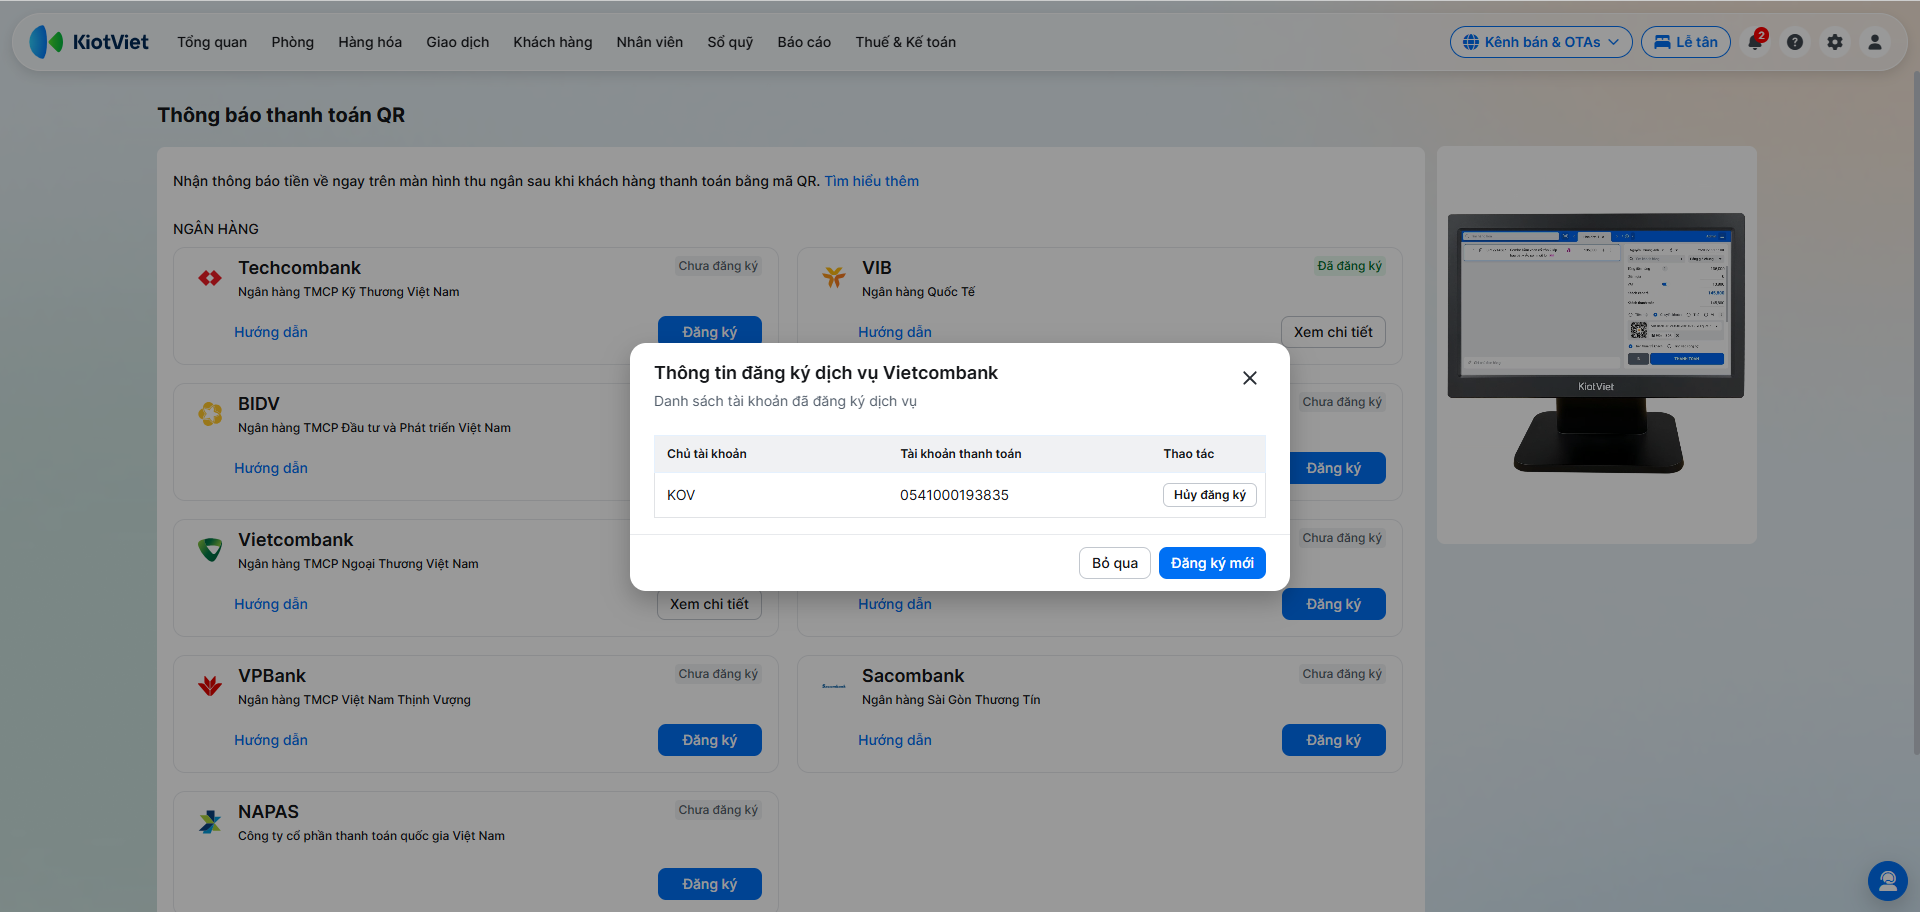Open the settings gear icon
Viewport: 1920px width, 912px height.
(x=1835, y=42)
